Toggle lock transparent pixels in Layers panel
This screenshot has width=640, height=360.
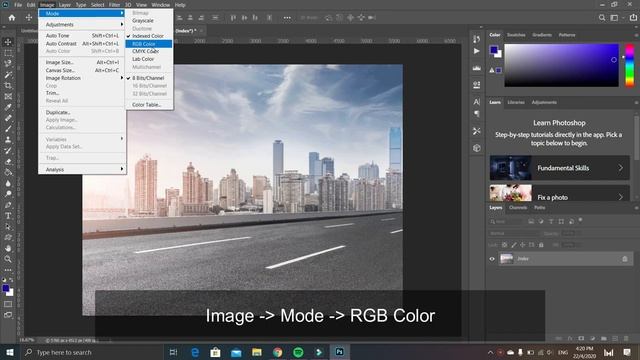[x=505, y=245]
